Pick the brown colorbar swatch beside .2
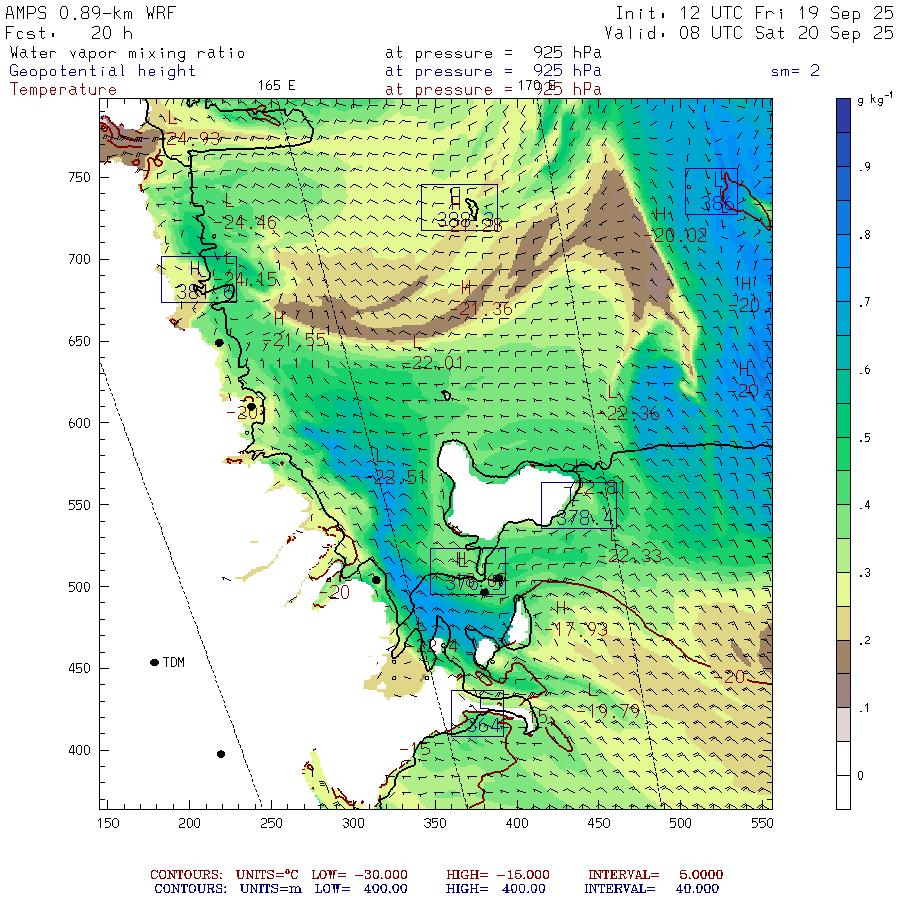Image resolution: width=900 pixels, height=900 pixels. click(x=843, y=657)
